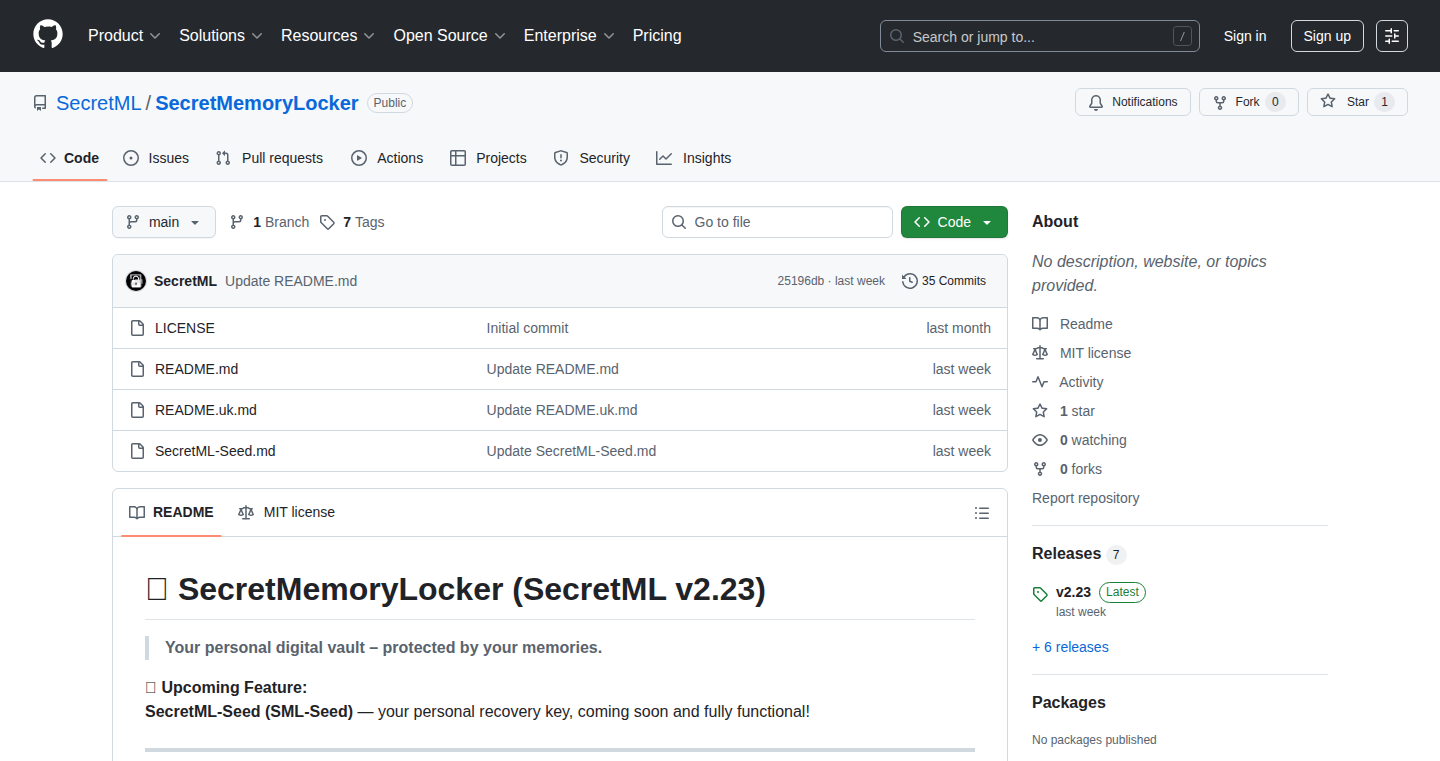Open the SecretMemoryLocker repository link
The width and height of the screenshot is (1440, 761).
pyautogui.click(x=257, y=103)
